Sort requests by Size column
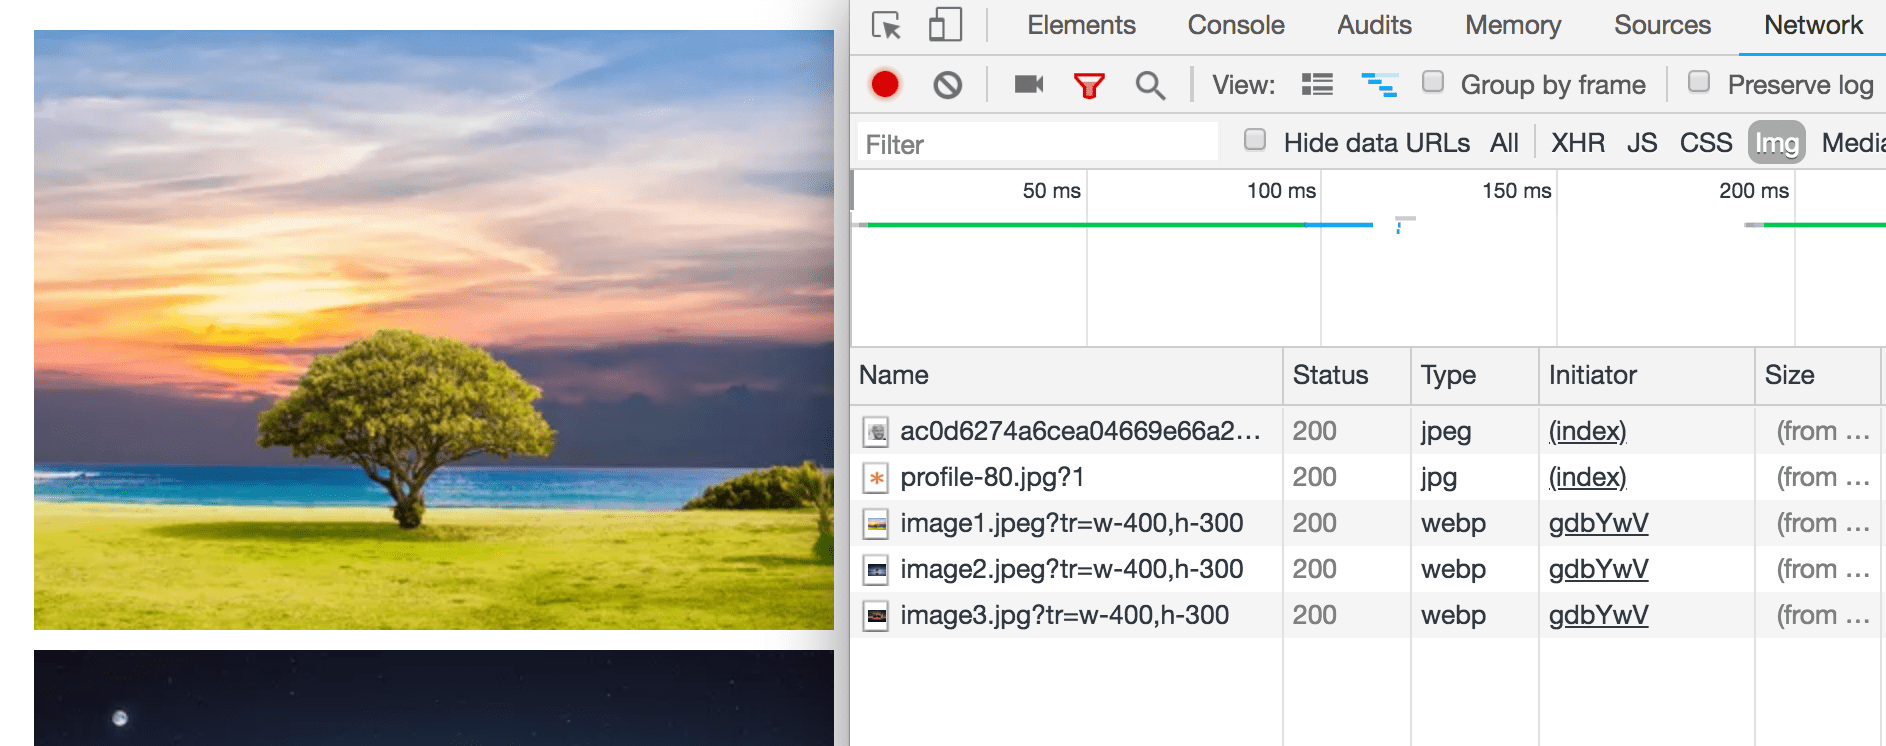 [1819, 376]
